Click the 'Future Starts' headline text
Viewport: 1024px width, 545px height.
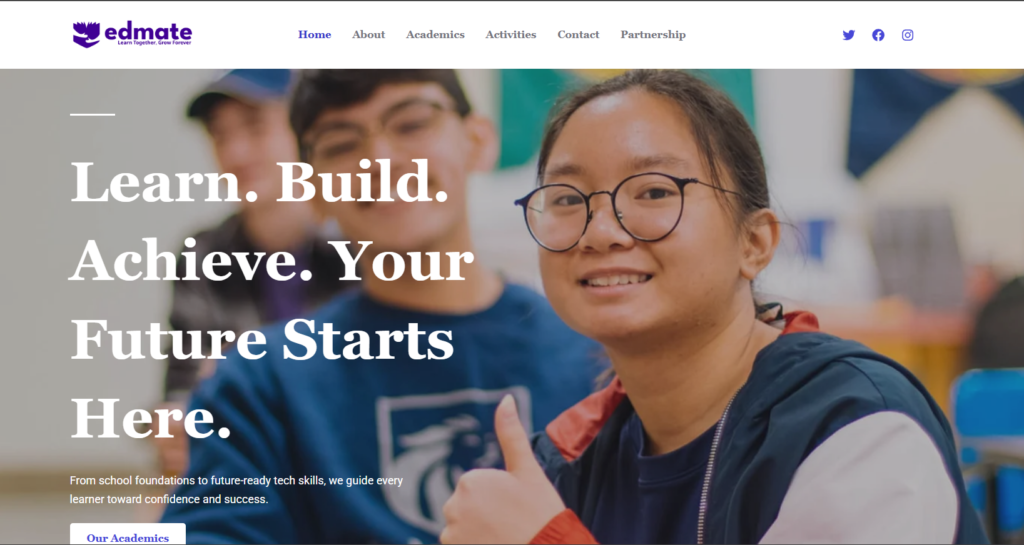pyautogui.click(x=262, y=340)
